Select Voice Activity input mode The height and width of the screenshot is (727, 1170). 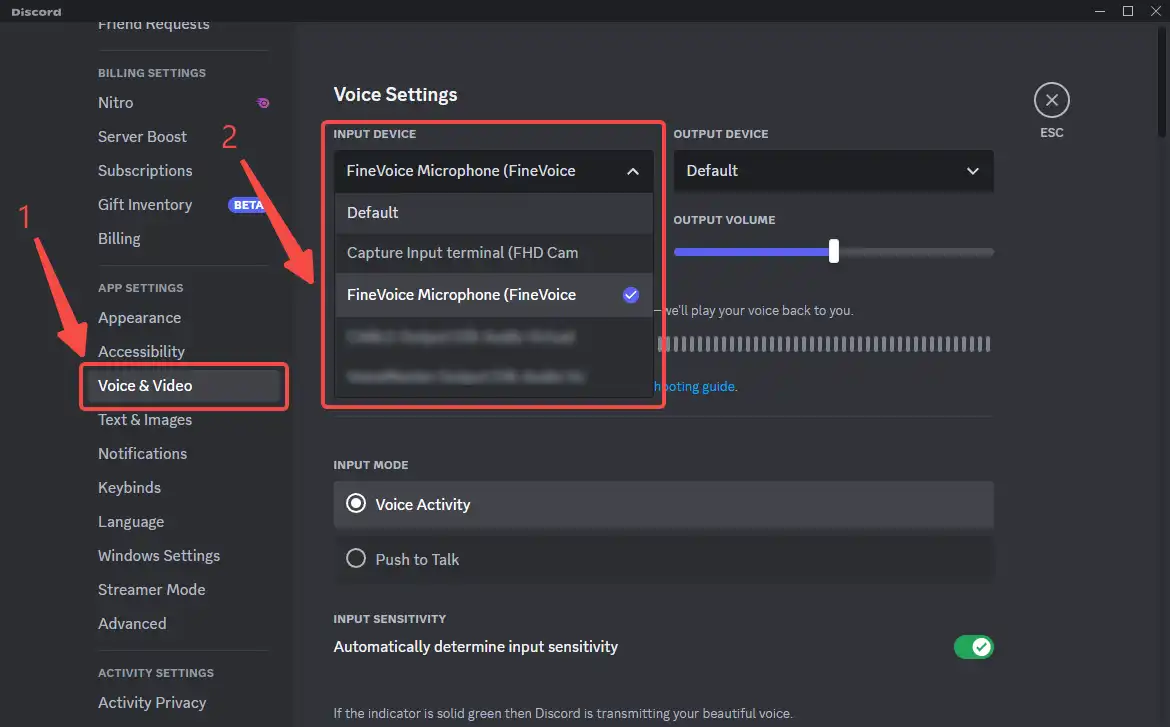pos(663,505)
